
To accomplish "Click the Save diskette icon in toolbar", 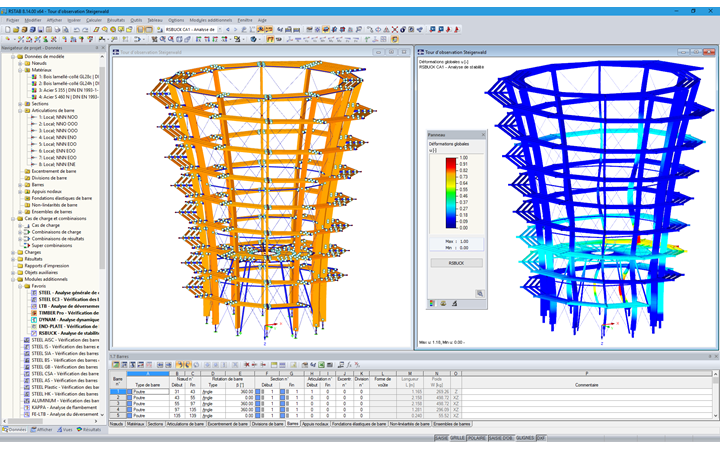I will click(41, 29).
